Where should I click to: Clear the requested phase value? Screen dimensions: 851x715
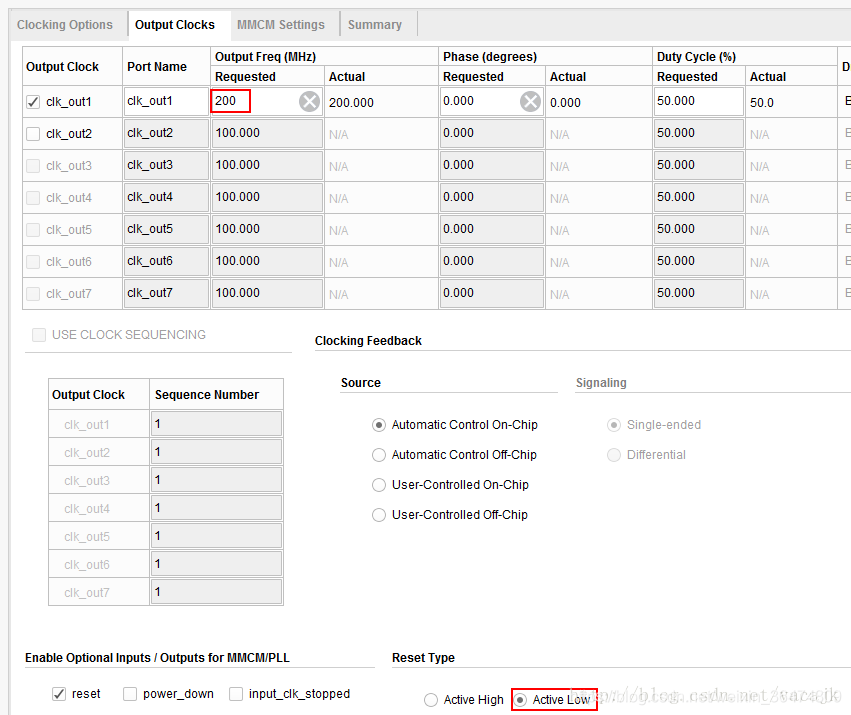tap(530, 101)
